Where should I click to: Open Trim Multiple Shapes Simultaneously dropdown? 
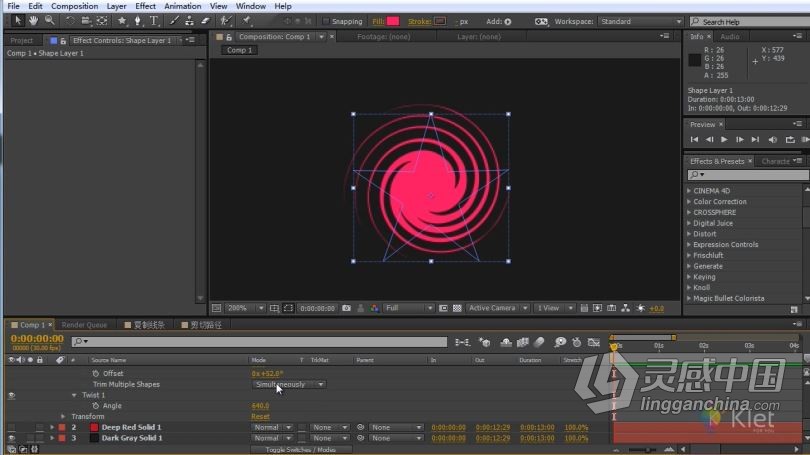[x=289, y=384]
